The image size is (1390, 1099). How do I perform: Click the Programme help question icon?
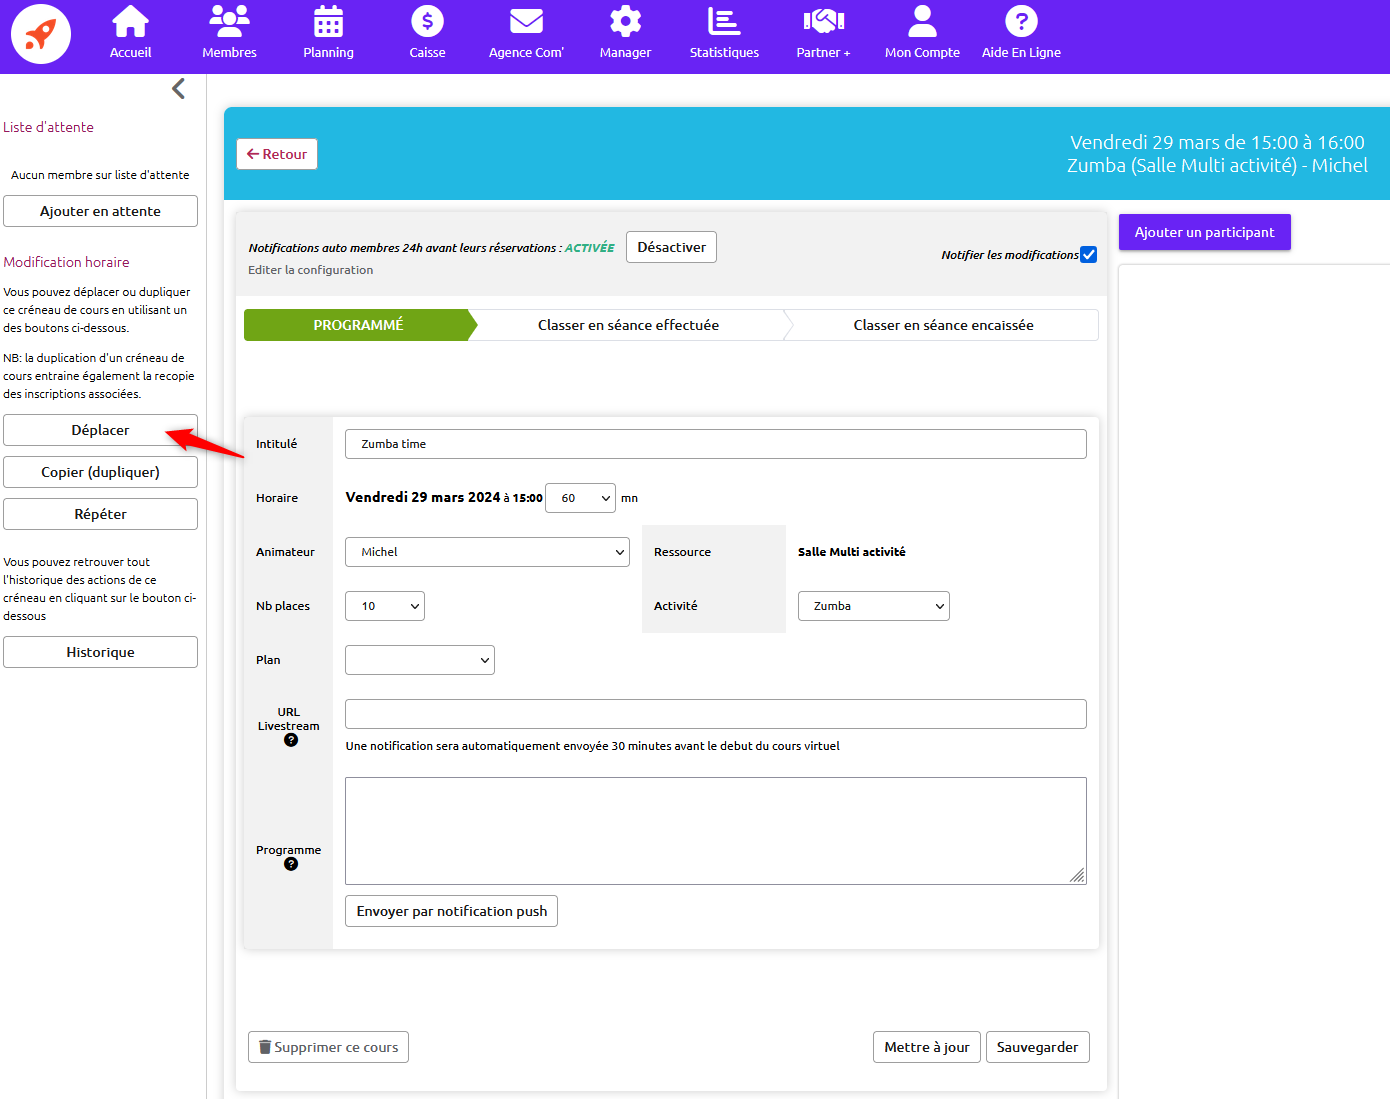[x=291, y=864]
